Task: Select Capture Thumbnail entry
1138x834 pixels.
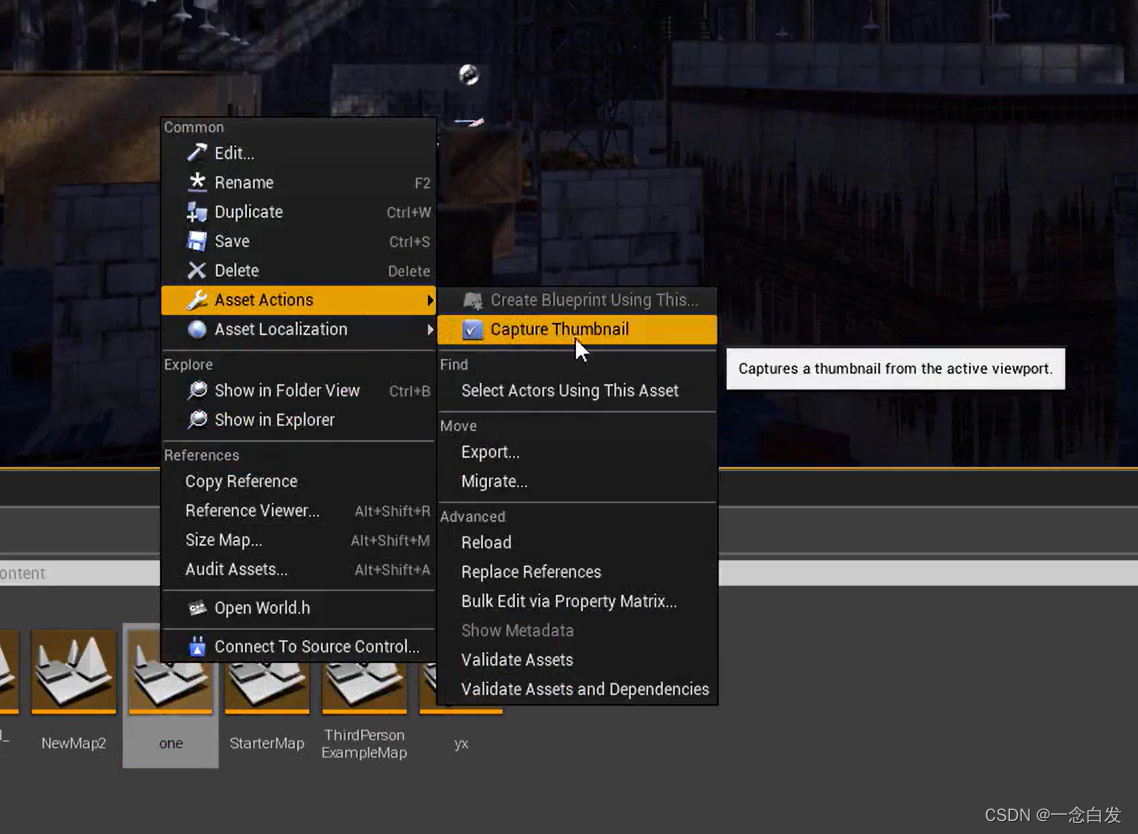Action: click(x=577, y=329)
